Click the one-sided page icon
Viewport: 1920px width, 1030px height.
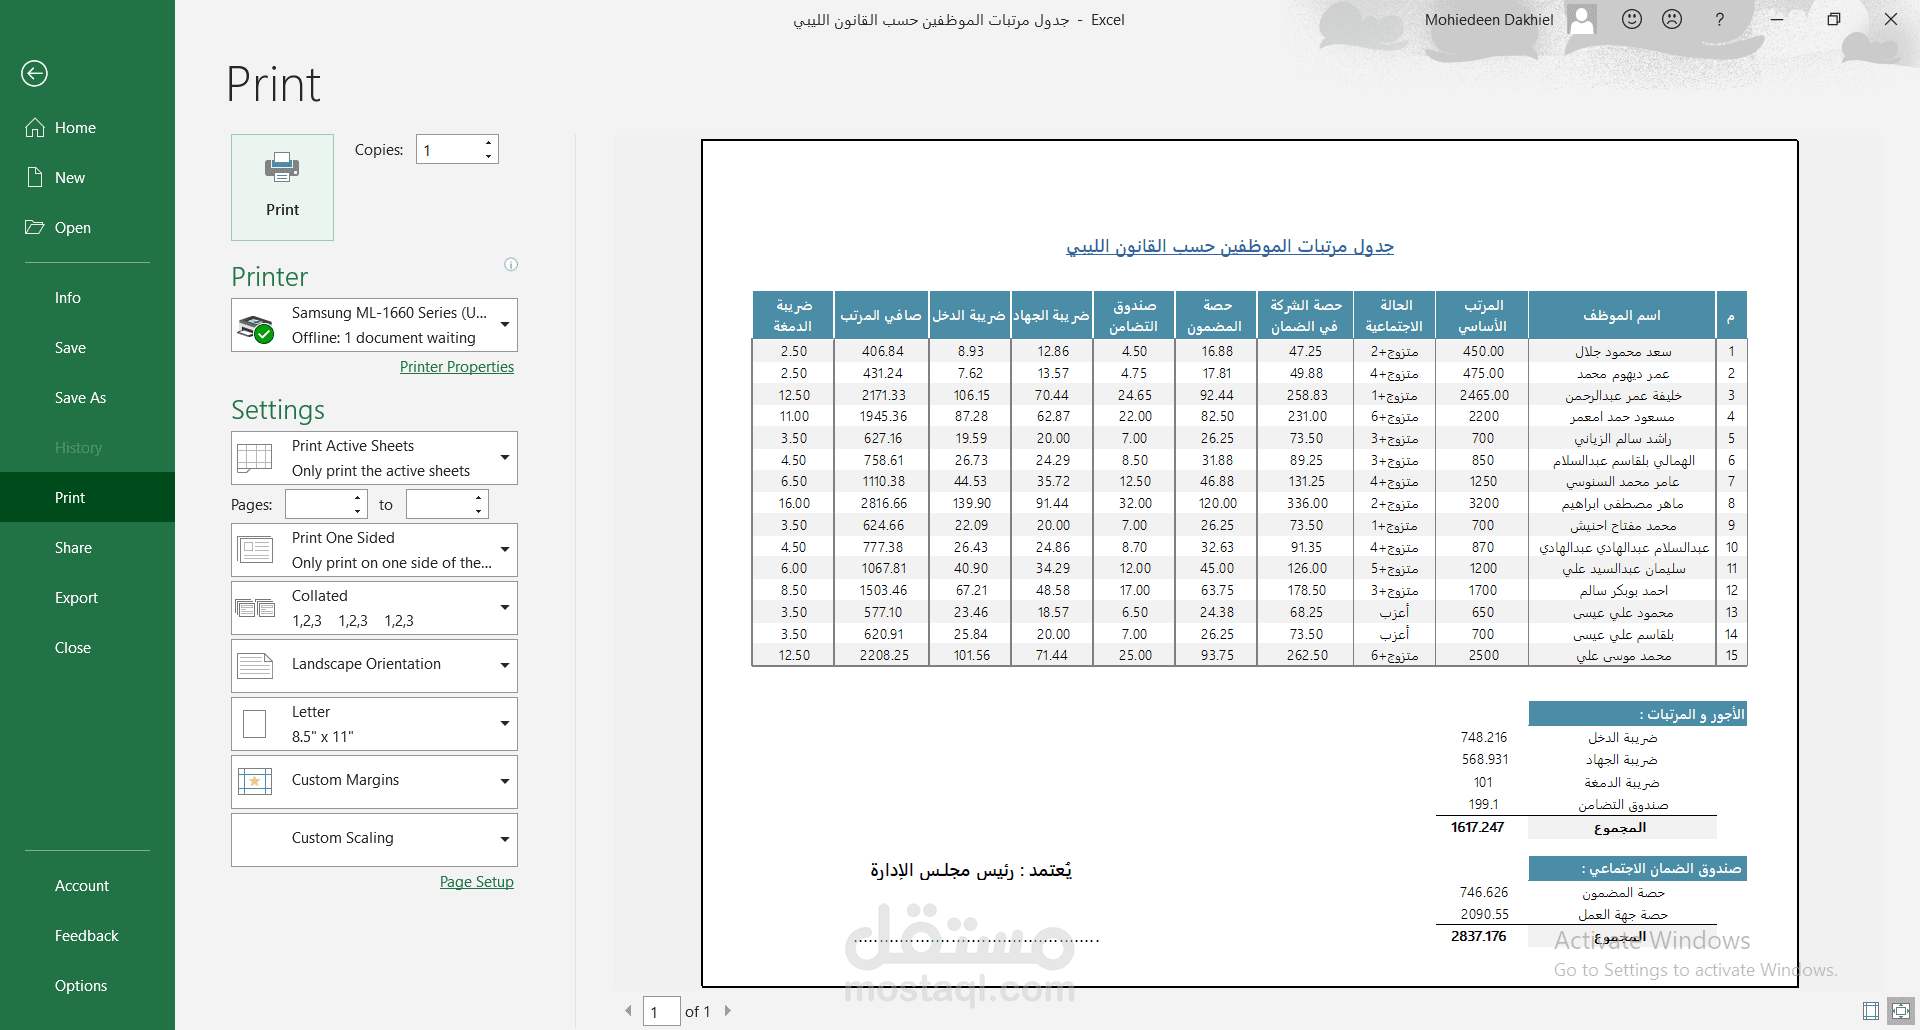(x=255, y=550)
